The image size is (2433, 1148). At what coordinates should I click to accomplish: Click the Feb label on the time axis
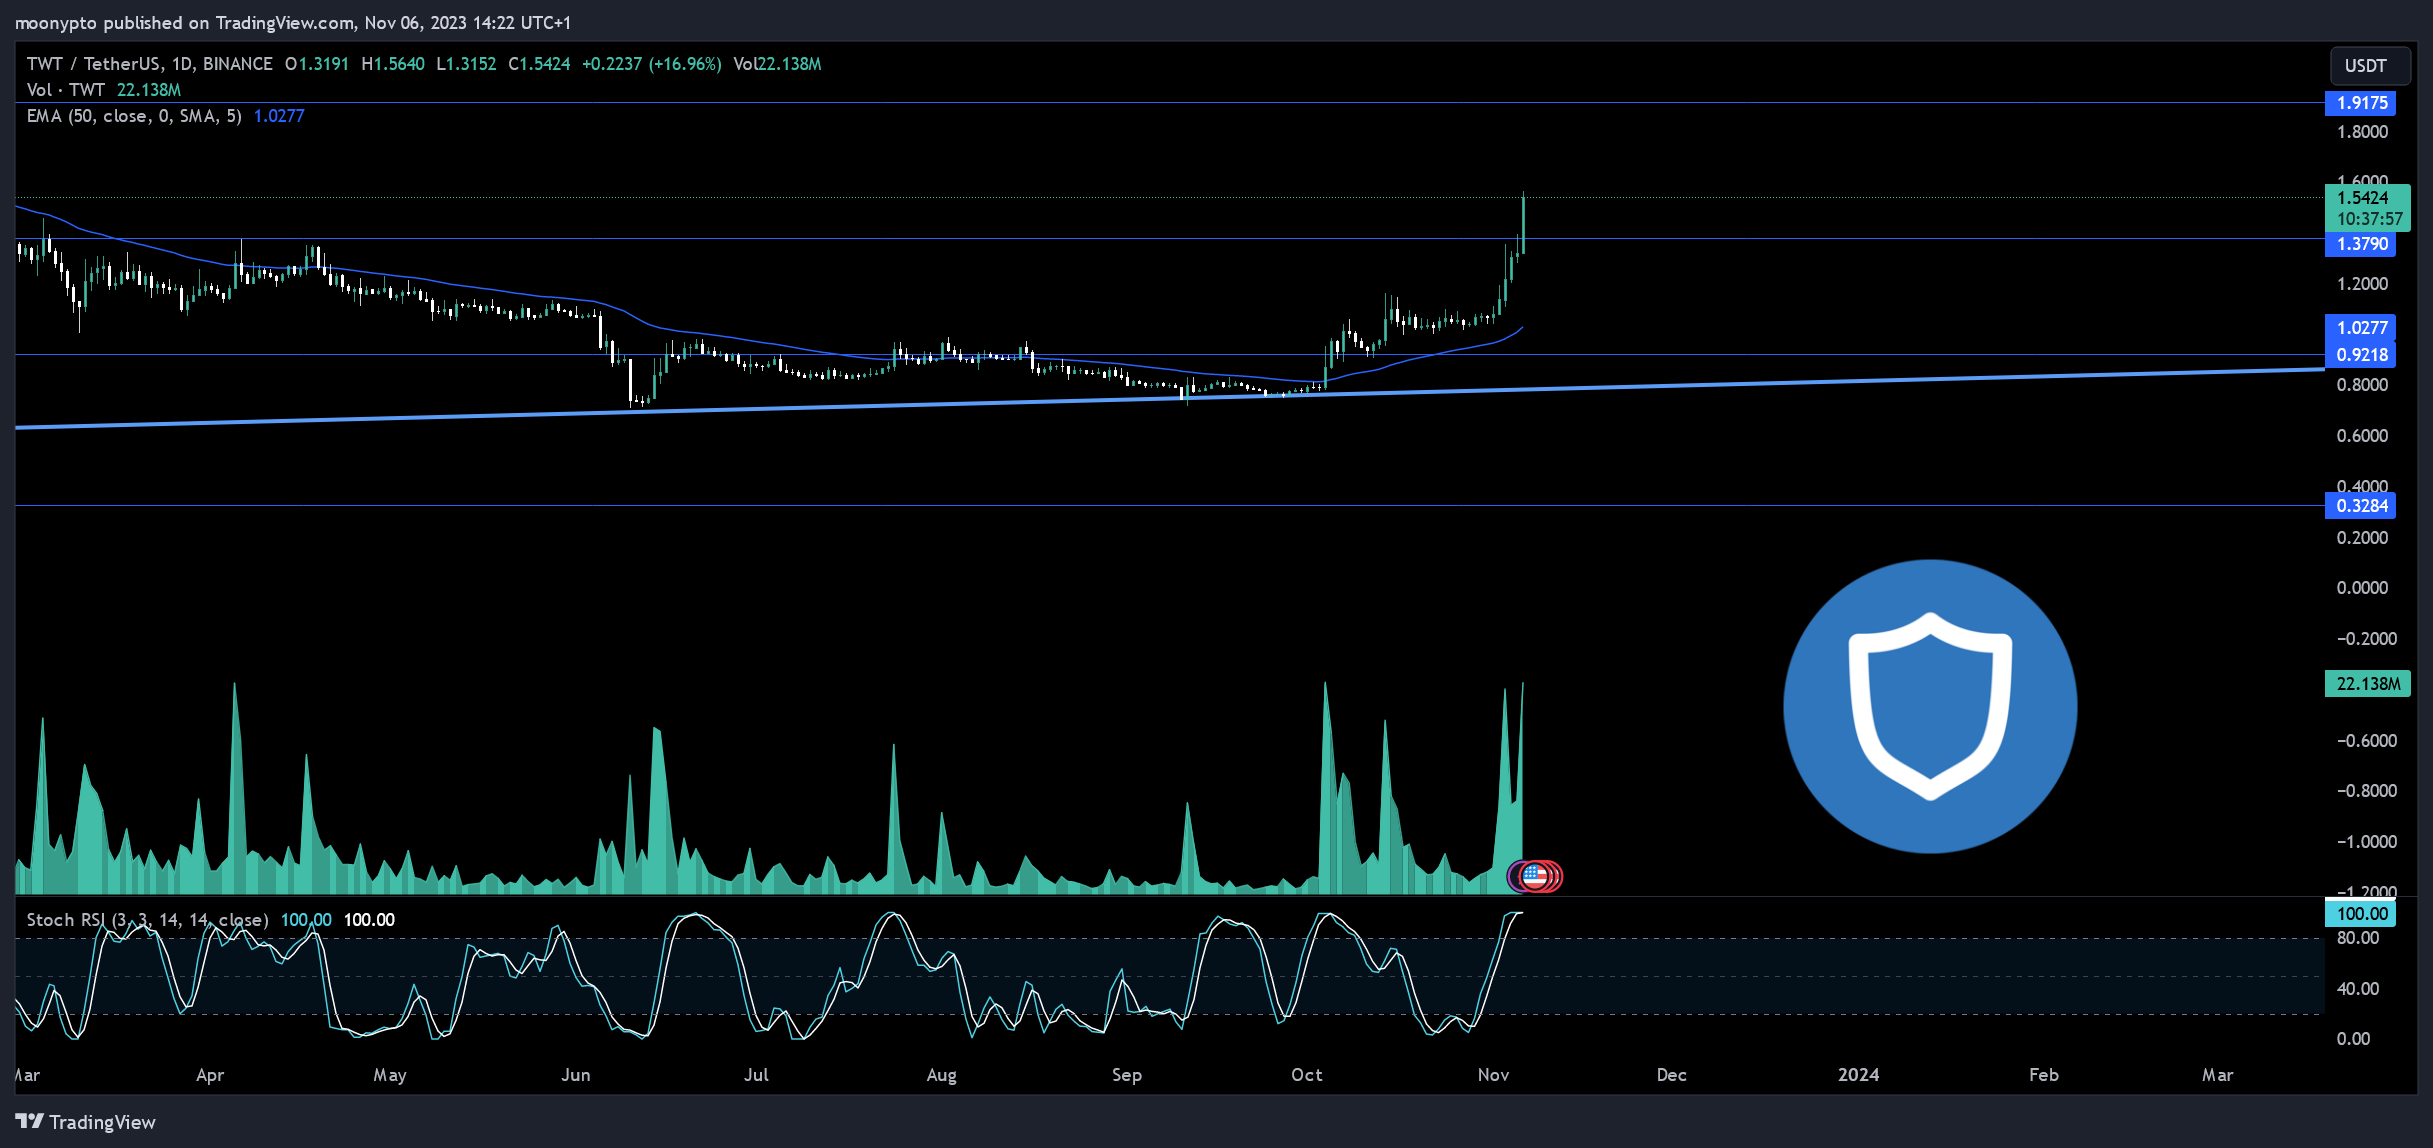tap(2044, 1075)
